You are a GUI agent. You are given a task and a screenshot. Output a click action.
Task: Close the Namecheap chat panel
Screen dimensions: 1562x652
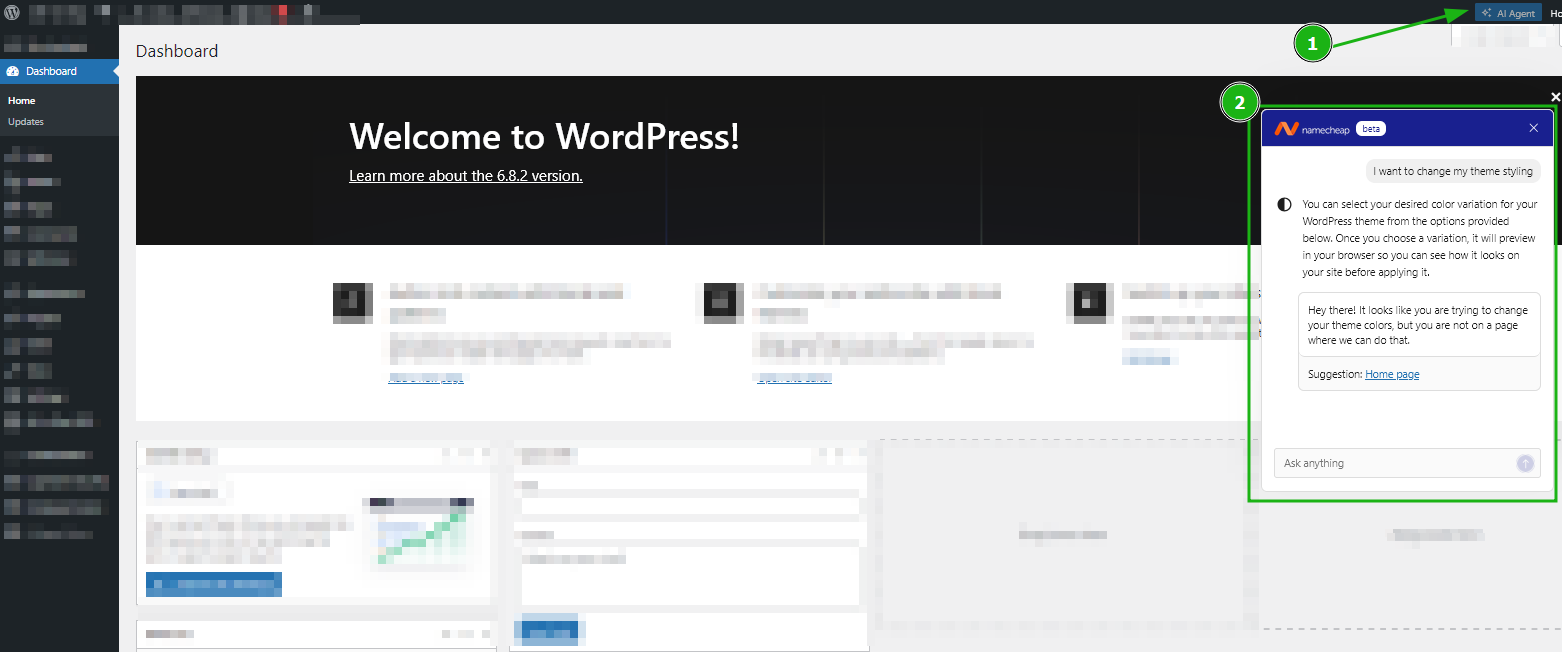(x=1533, y=128)
